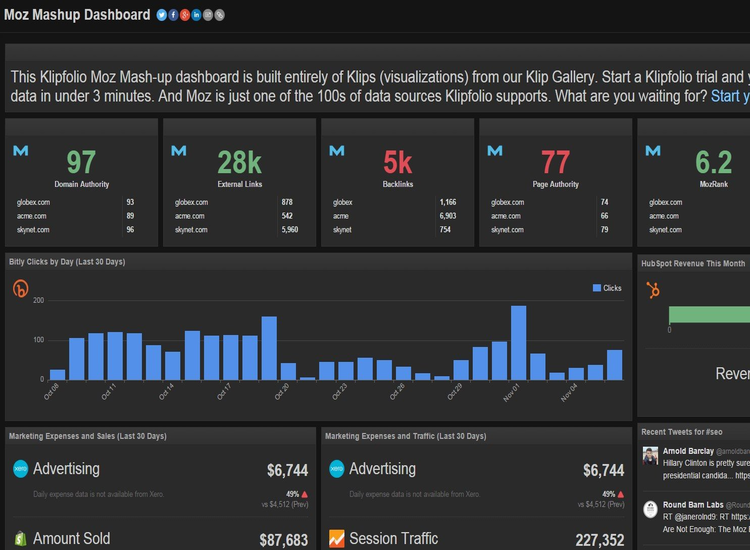Image resolution: width=750 pixels, height=550 pixels.
Task: Click the Moz logo on MozRank klip
Action: click(653, 151)
